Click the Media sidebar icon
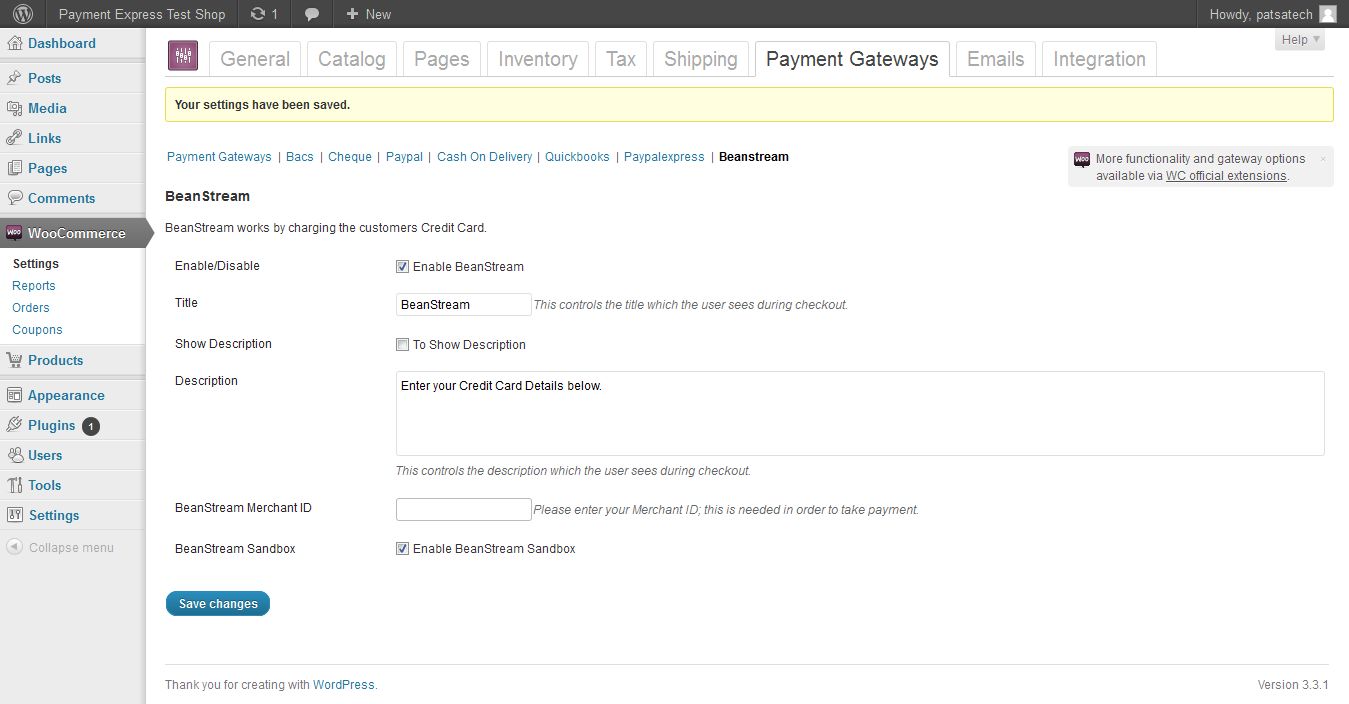1349x704 pixels. point(14,108)
